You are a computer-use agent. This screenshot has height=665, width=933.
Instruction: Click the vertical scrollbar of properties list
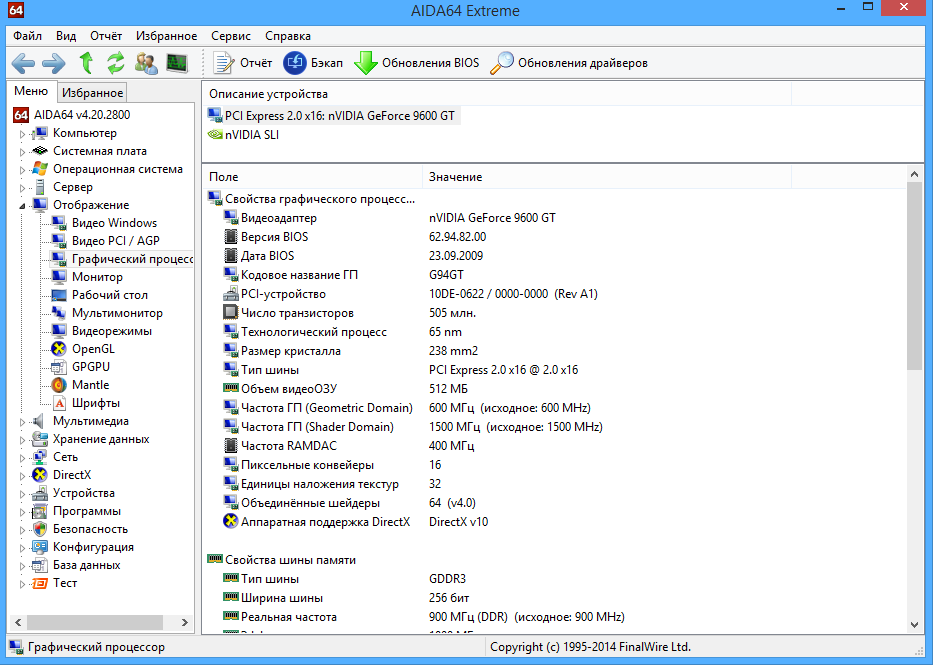pos(914,450)
